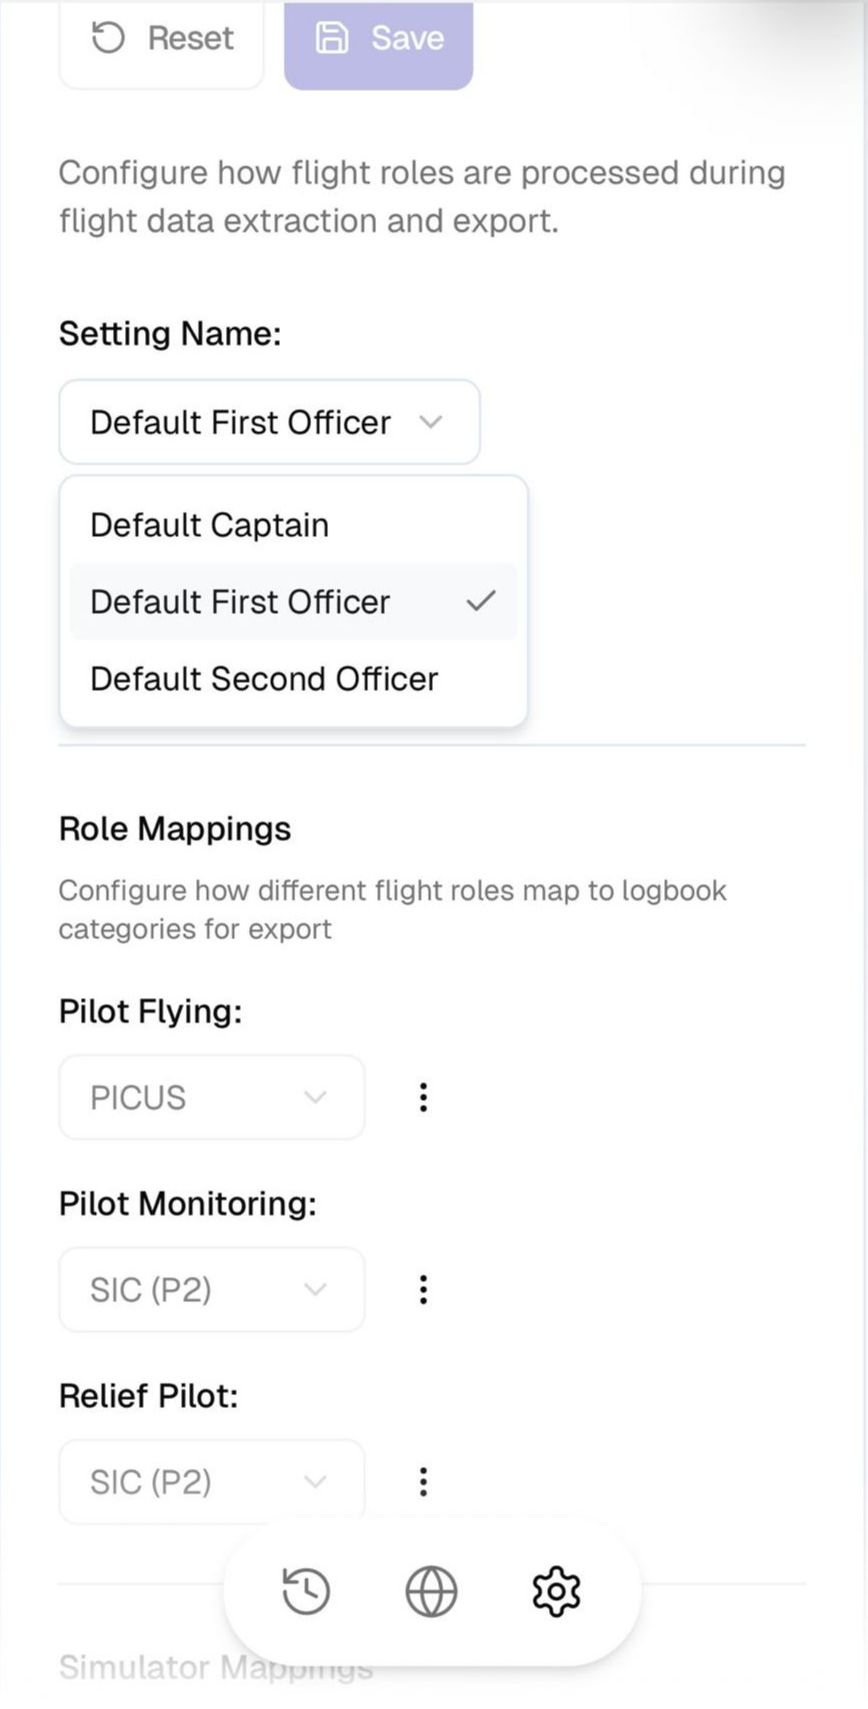Screen dimensions: 868x1709
Task: Select Default First Officer menu option
Action: click(240, 602)
